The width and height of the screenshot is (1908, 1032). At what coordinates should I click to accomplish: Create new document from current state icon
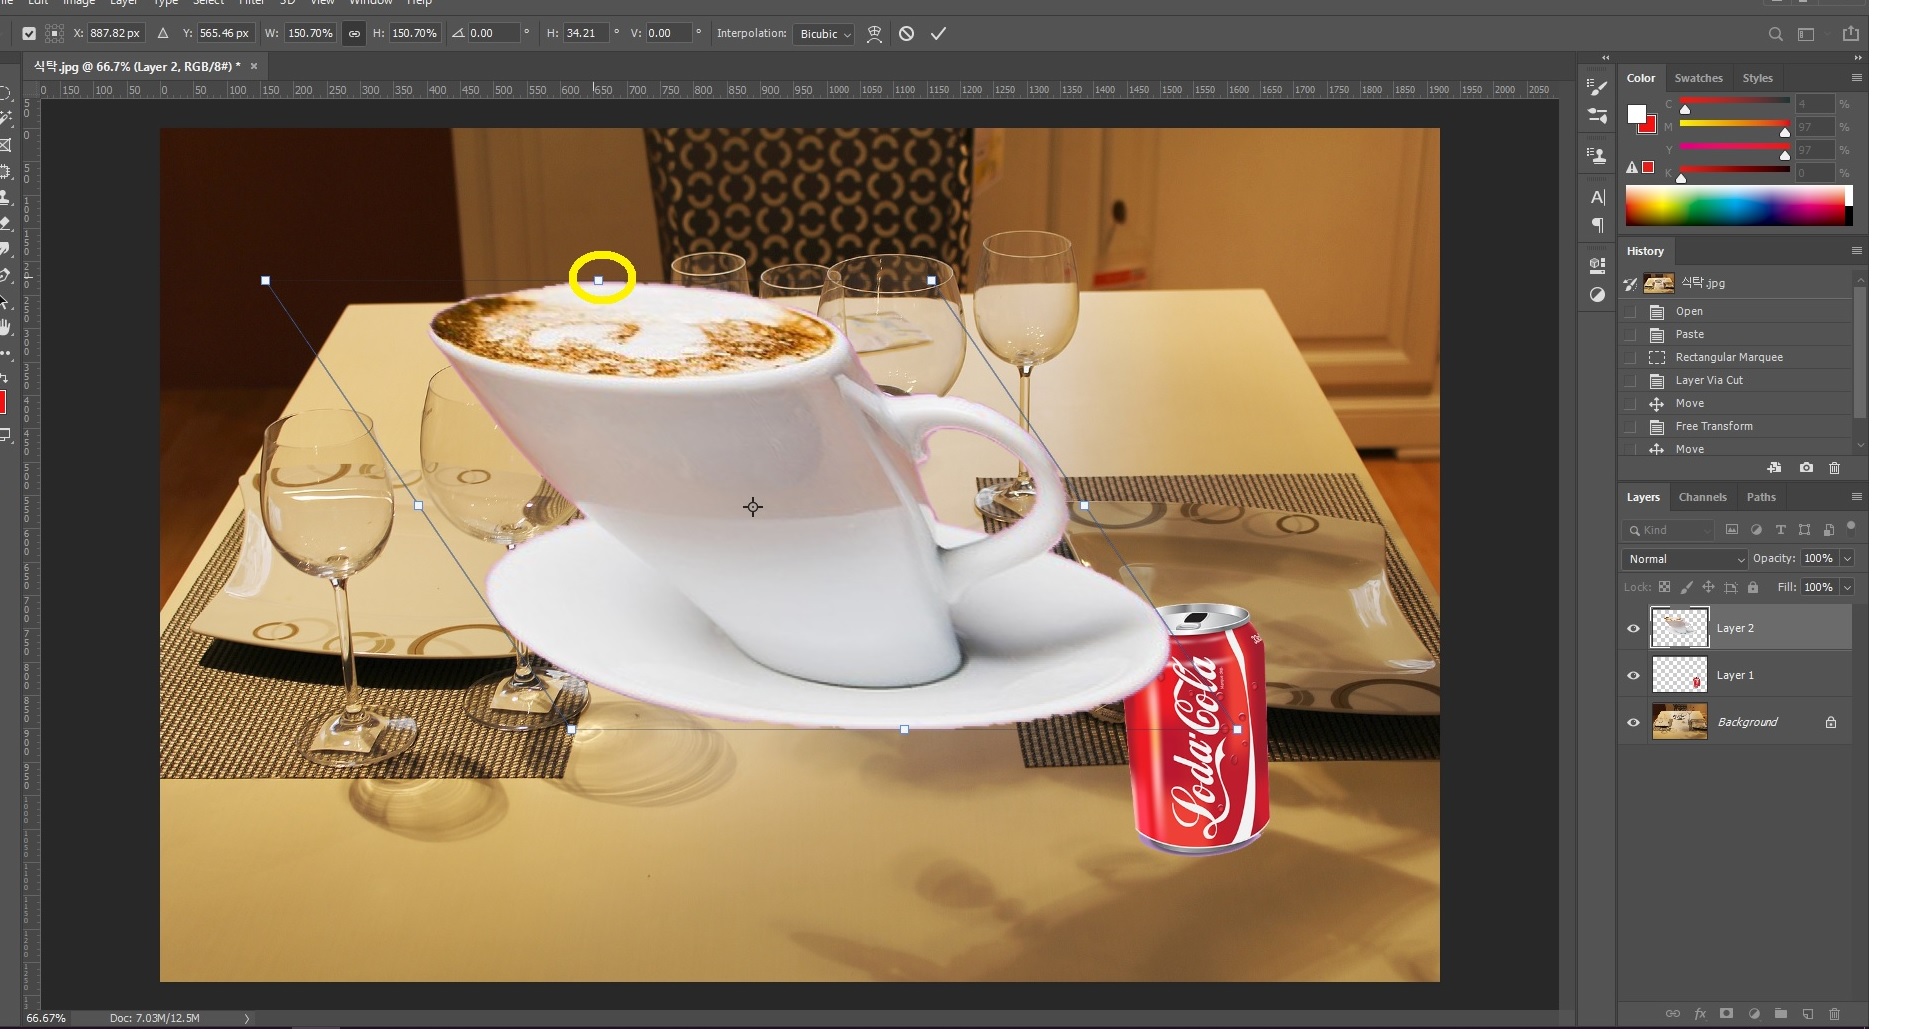(1774, 467)
